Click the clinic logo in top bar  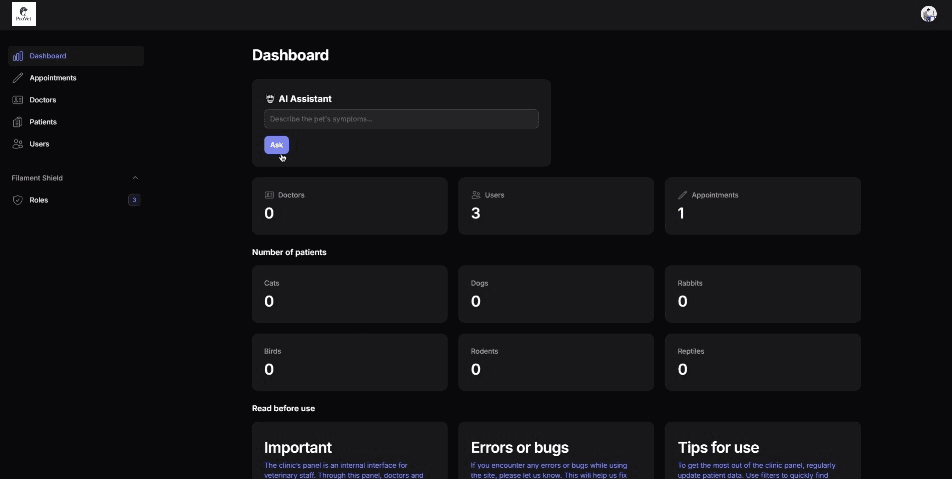(24, 14)
